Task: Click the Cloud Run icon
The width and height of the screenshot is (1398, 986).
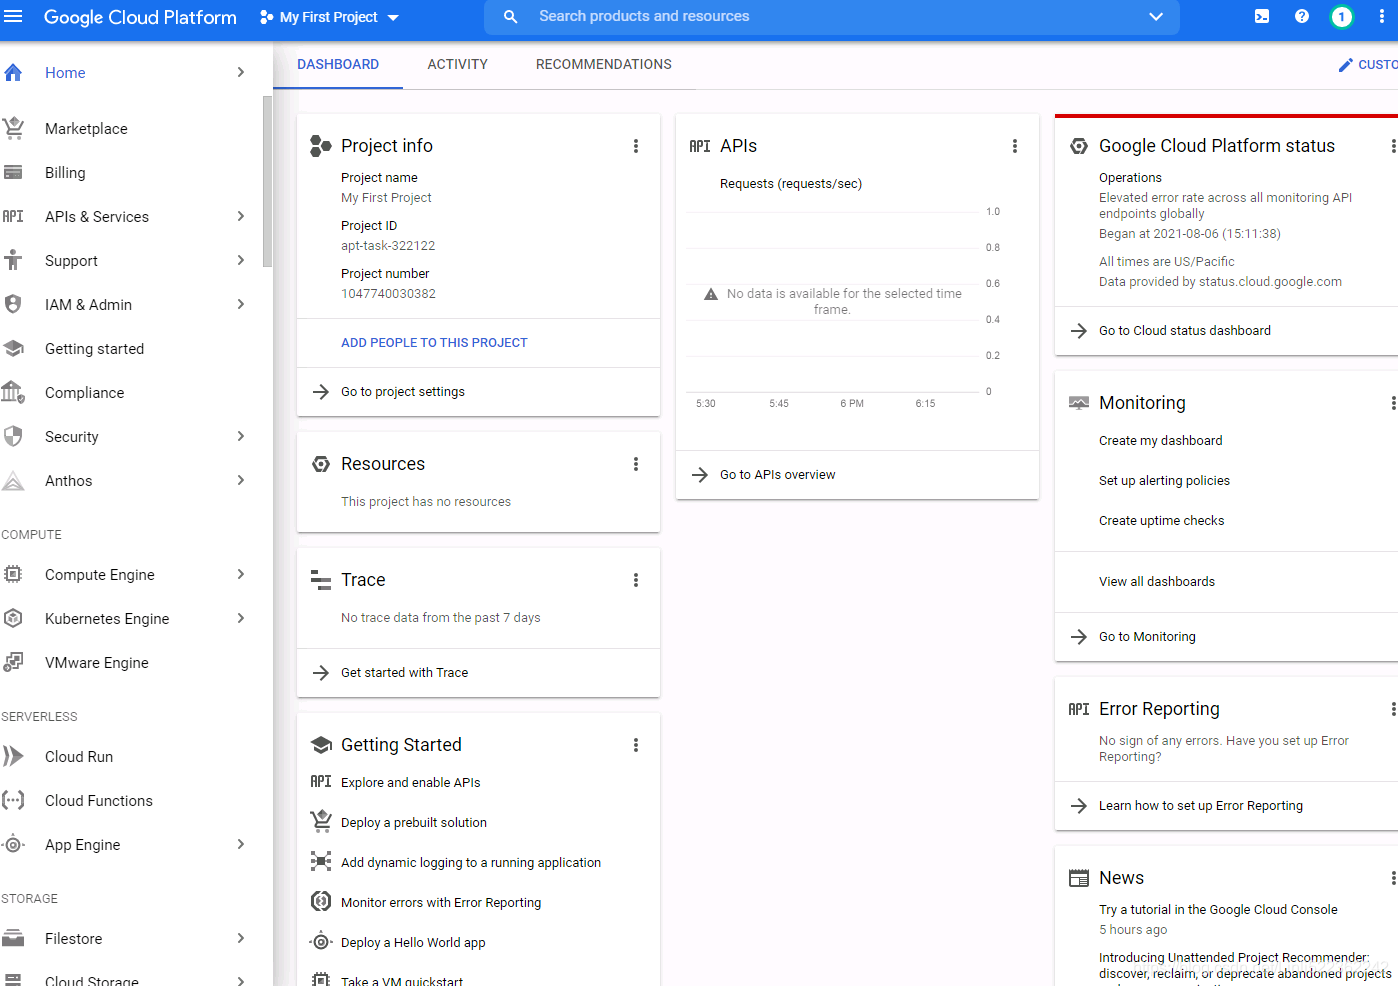Action: pos(13,756)
